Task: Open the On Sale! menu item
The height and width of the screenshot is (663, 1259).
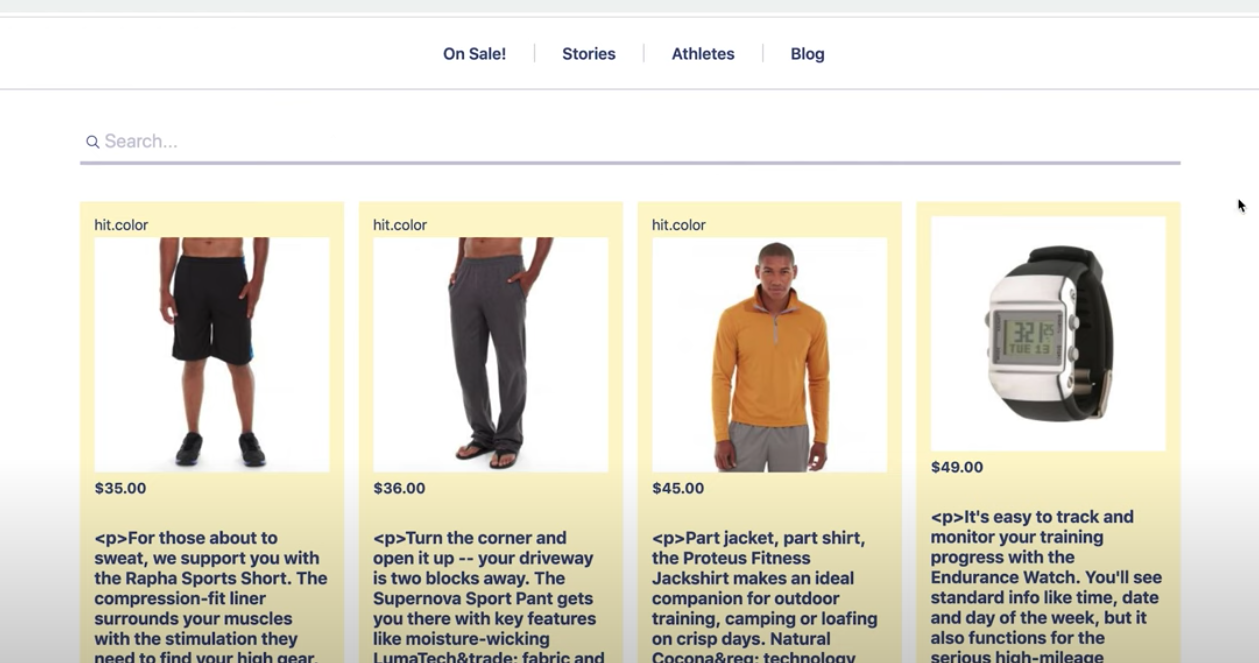Action: (474, 54)
